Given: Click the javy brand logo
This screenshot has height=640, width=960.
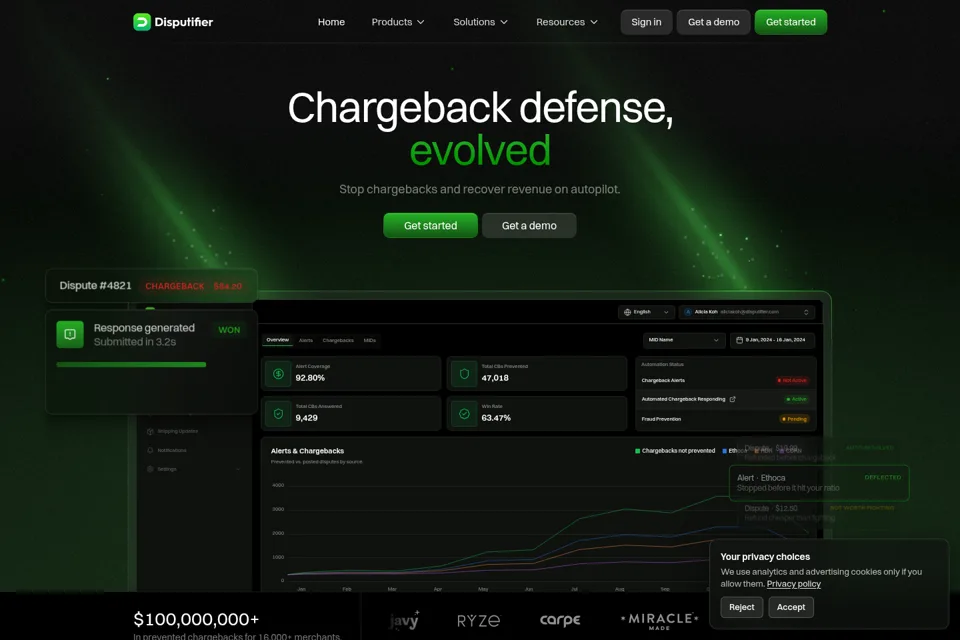Looking at the screenshot, I should 404,620.
